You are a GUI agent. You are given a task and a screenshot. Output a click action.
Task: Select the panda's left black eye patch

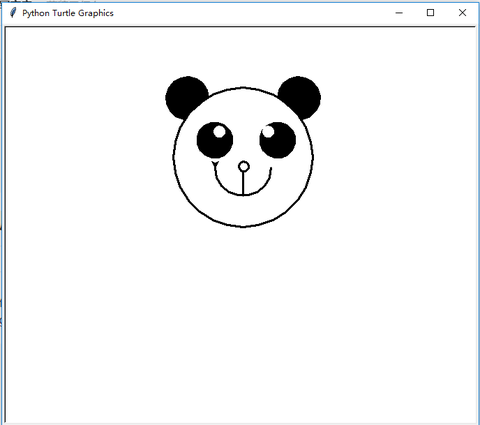[215, 140]
